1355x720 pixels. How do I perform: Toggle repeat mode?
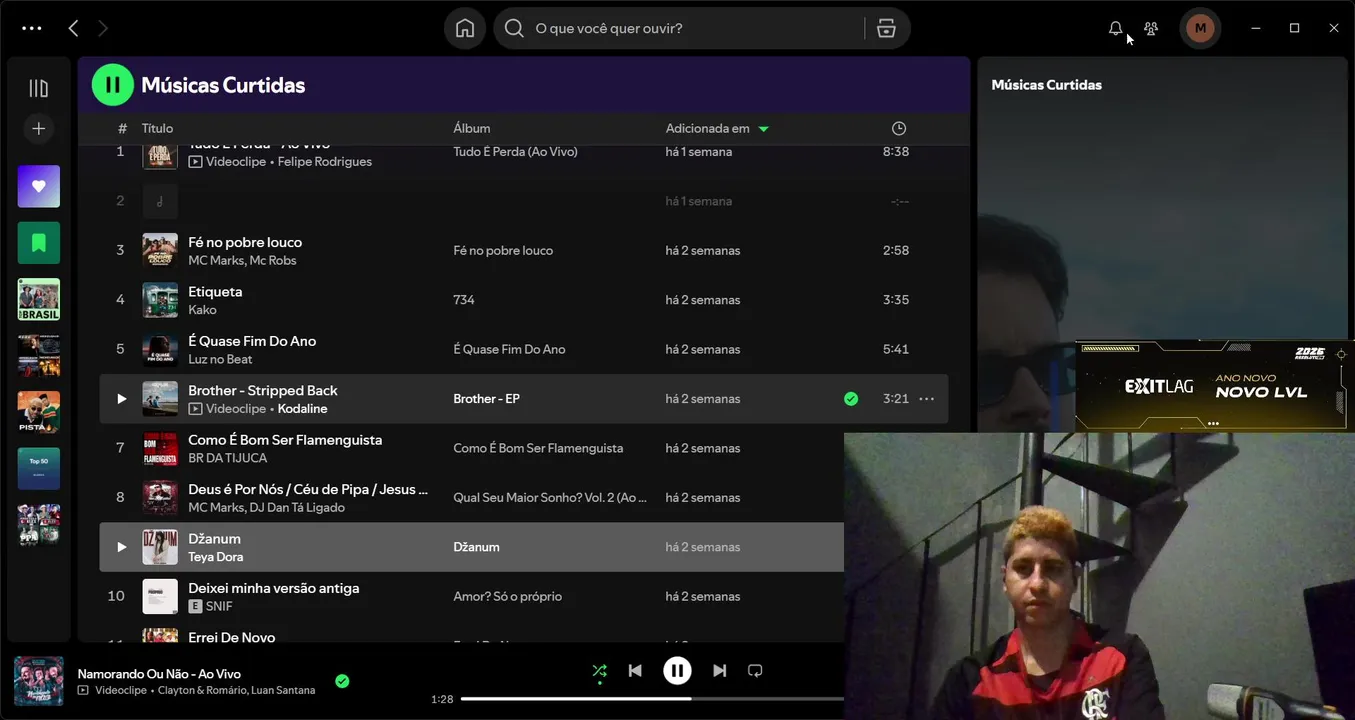click(x=756, y=671)
